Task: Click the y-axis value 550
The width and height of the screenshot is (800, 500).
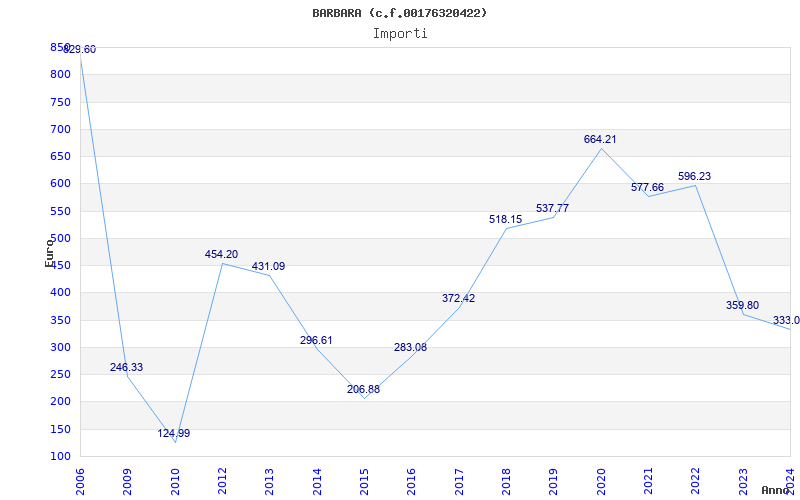Action: click(60, 211)
